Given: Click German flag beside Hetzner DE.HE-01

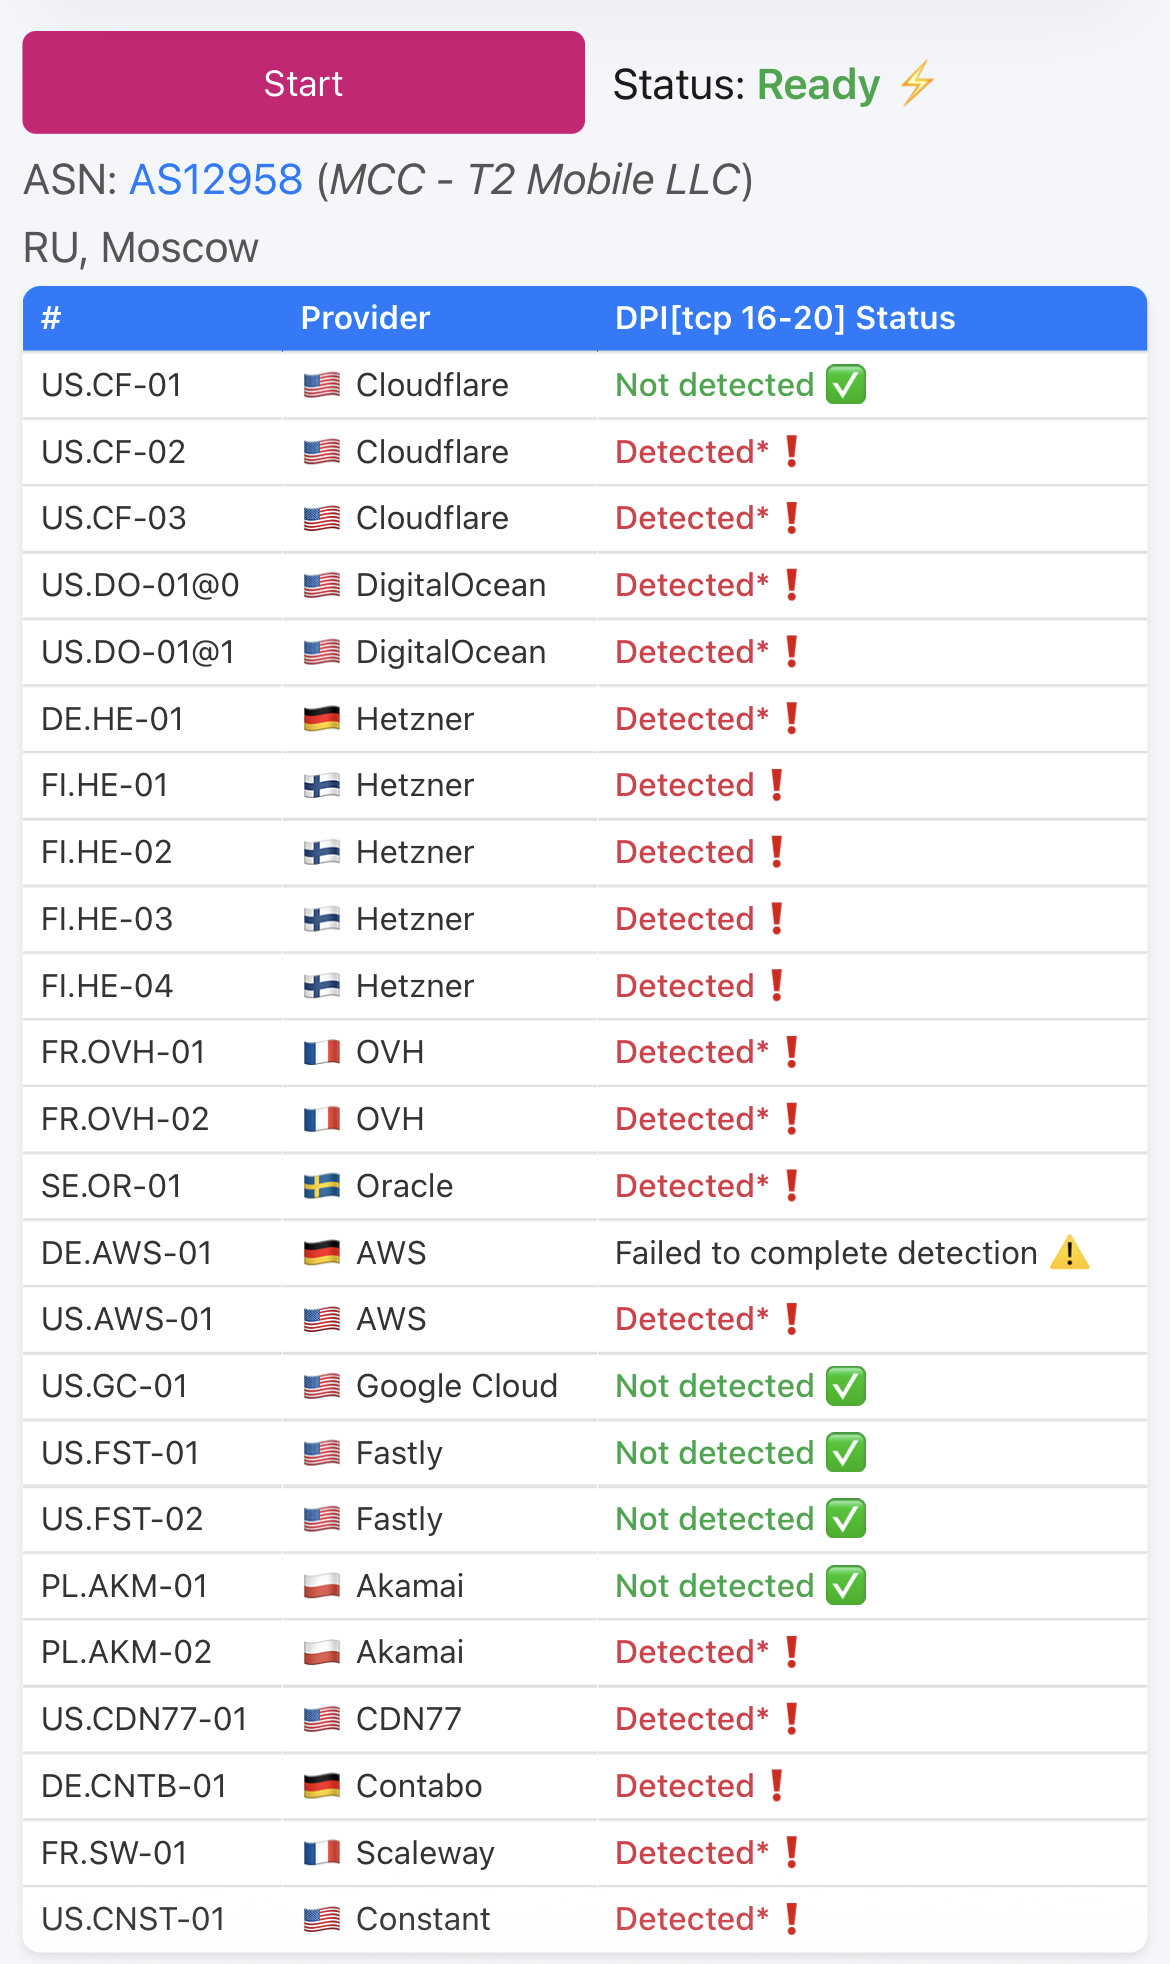Looking at the screenshot, I should pos(322,719).
